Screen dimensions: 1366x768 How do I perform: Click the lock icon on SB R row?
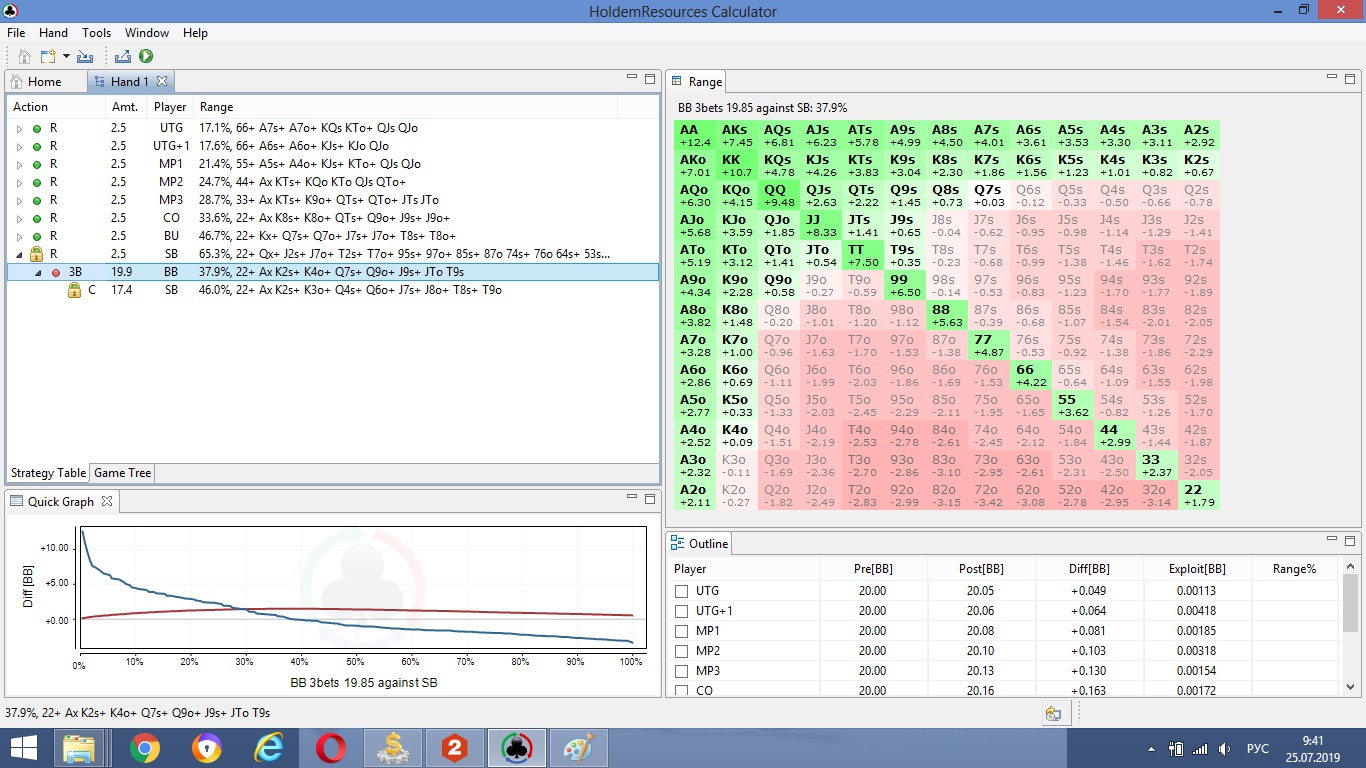coord(37,254)
